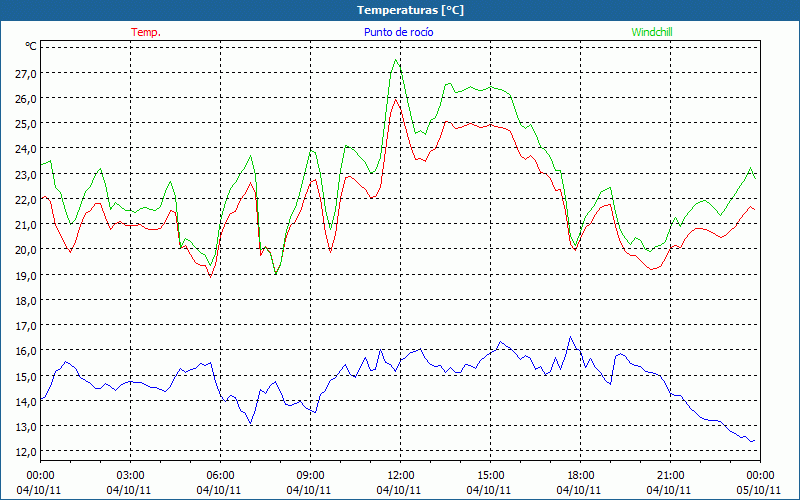800x500 pixels.
Task: Click the 14,0 y-axis value
Action: click(x=26, y=402)
